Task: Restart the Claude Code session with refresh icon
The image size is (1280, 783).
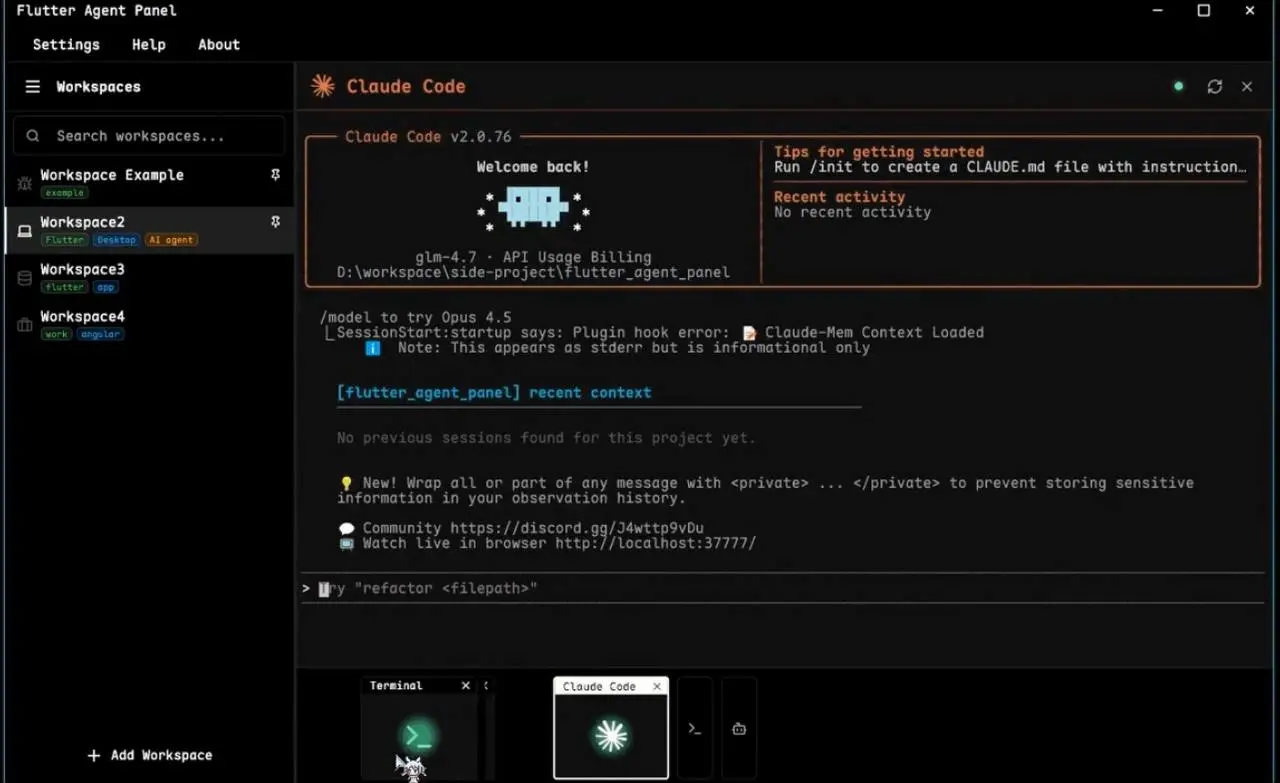Action: (1215, 87)
